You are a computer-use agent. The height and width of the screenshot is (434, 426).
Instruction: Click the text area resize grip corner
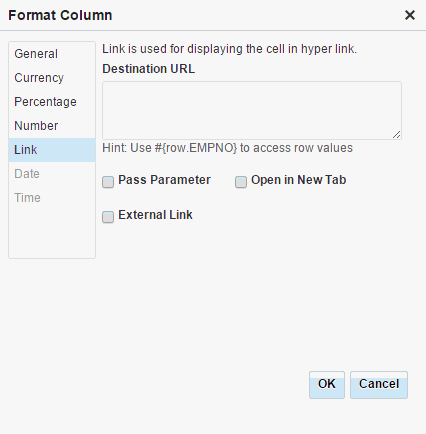(x=396, y=135)
